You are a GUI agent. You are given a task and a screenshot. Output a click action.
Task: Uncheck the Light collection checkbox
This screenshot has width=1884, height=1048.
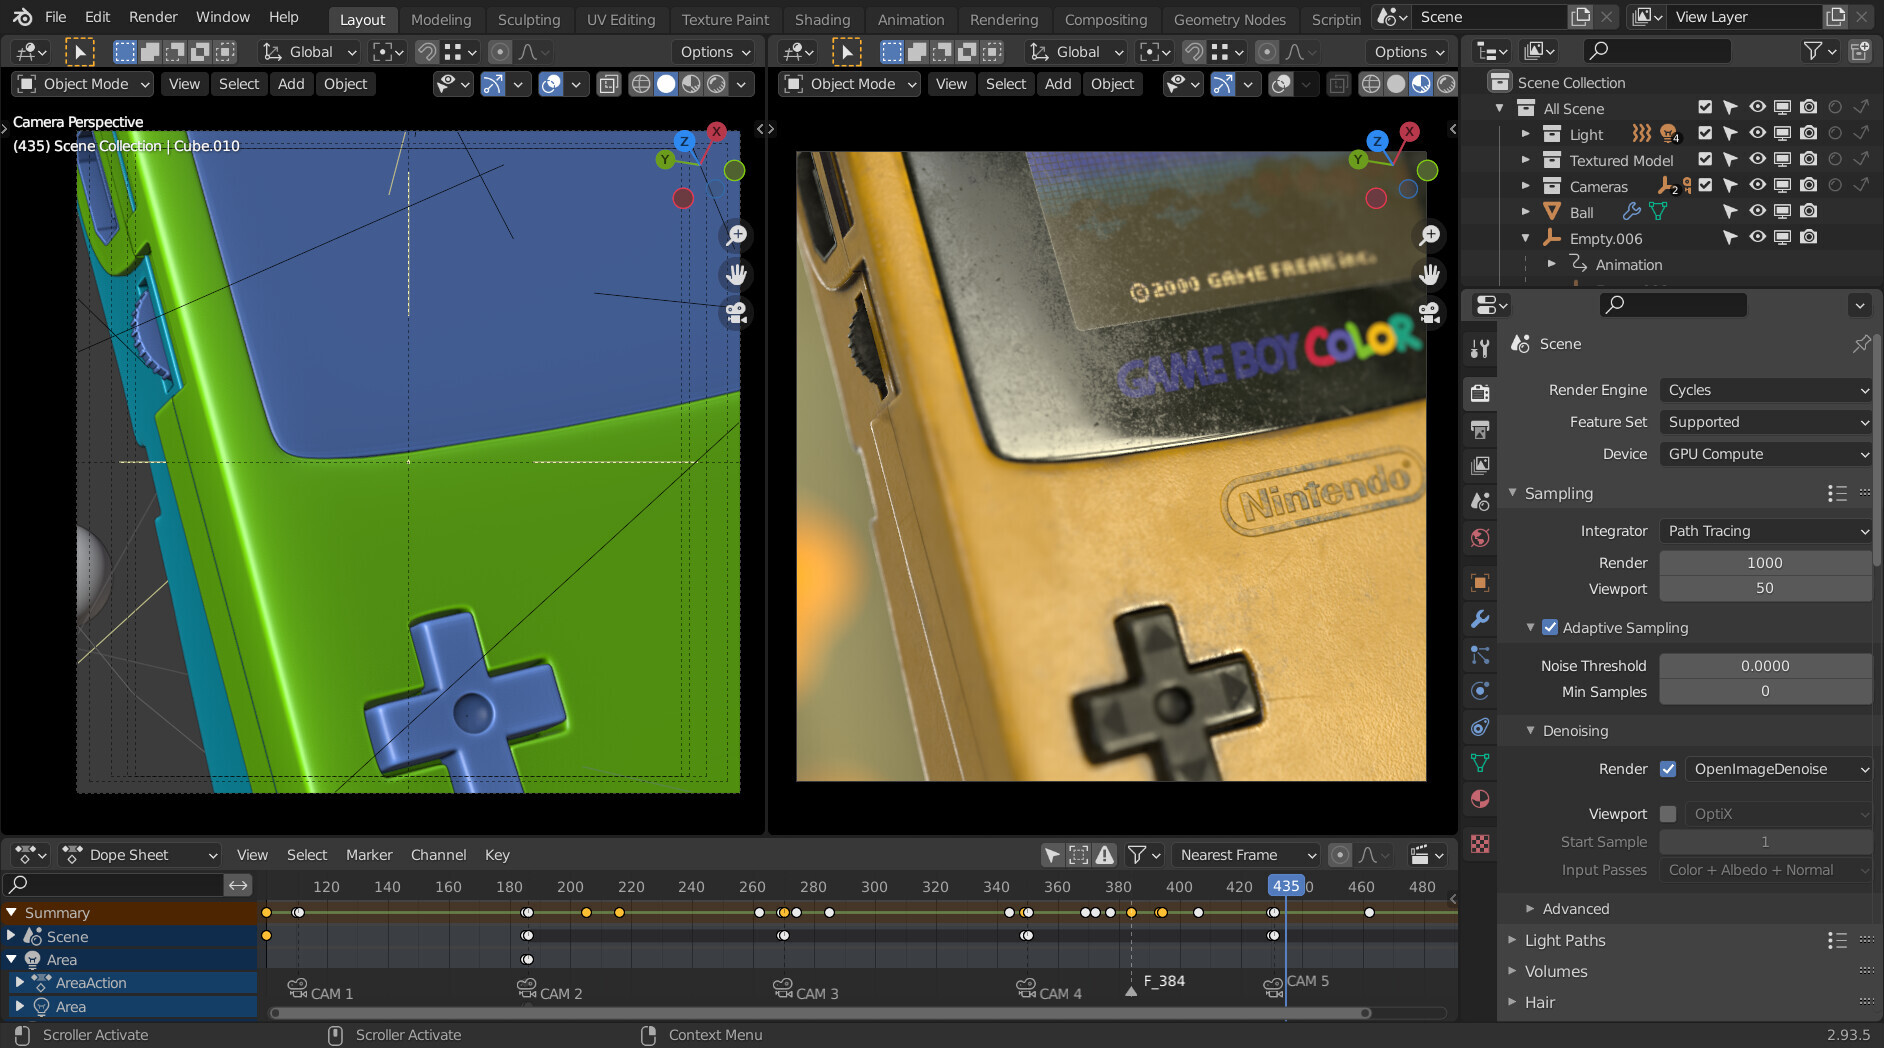pyautogui.click(x=1705, y=133)
